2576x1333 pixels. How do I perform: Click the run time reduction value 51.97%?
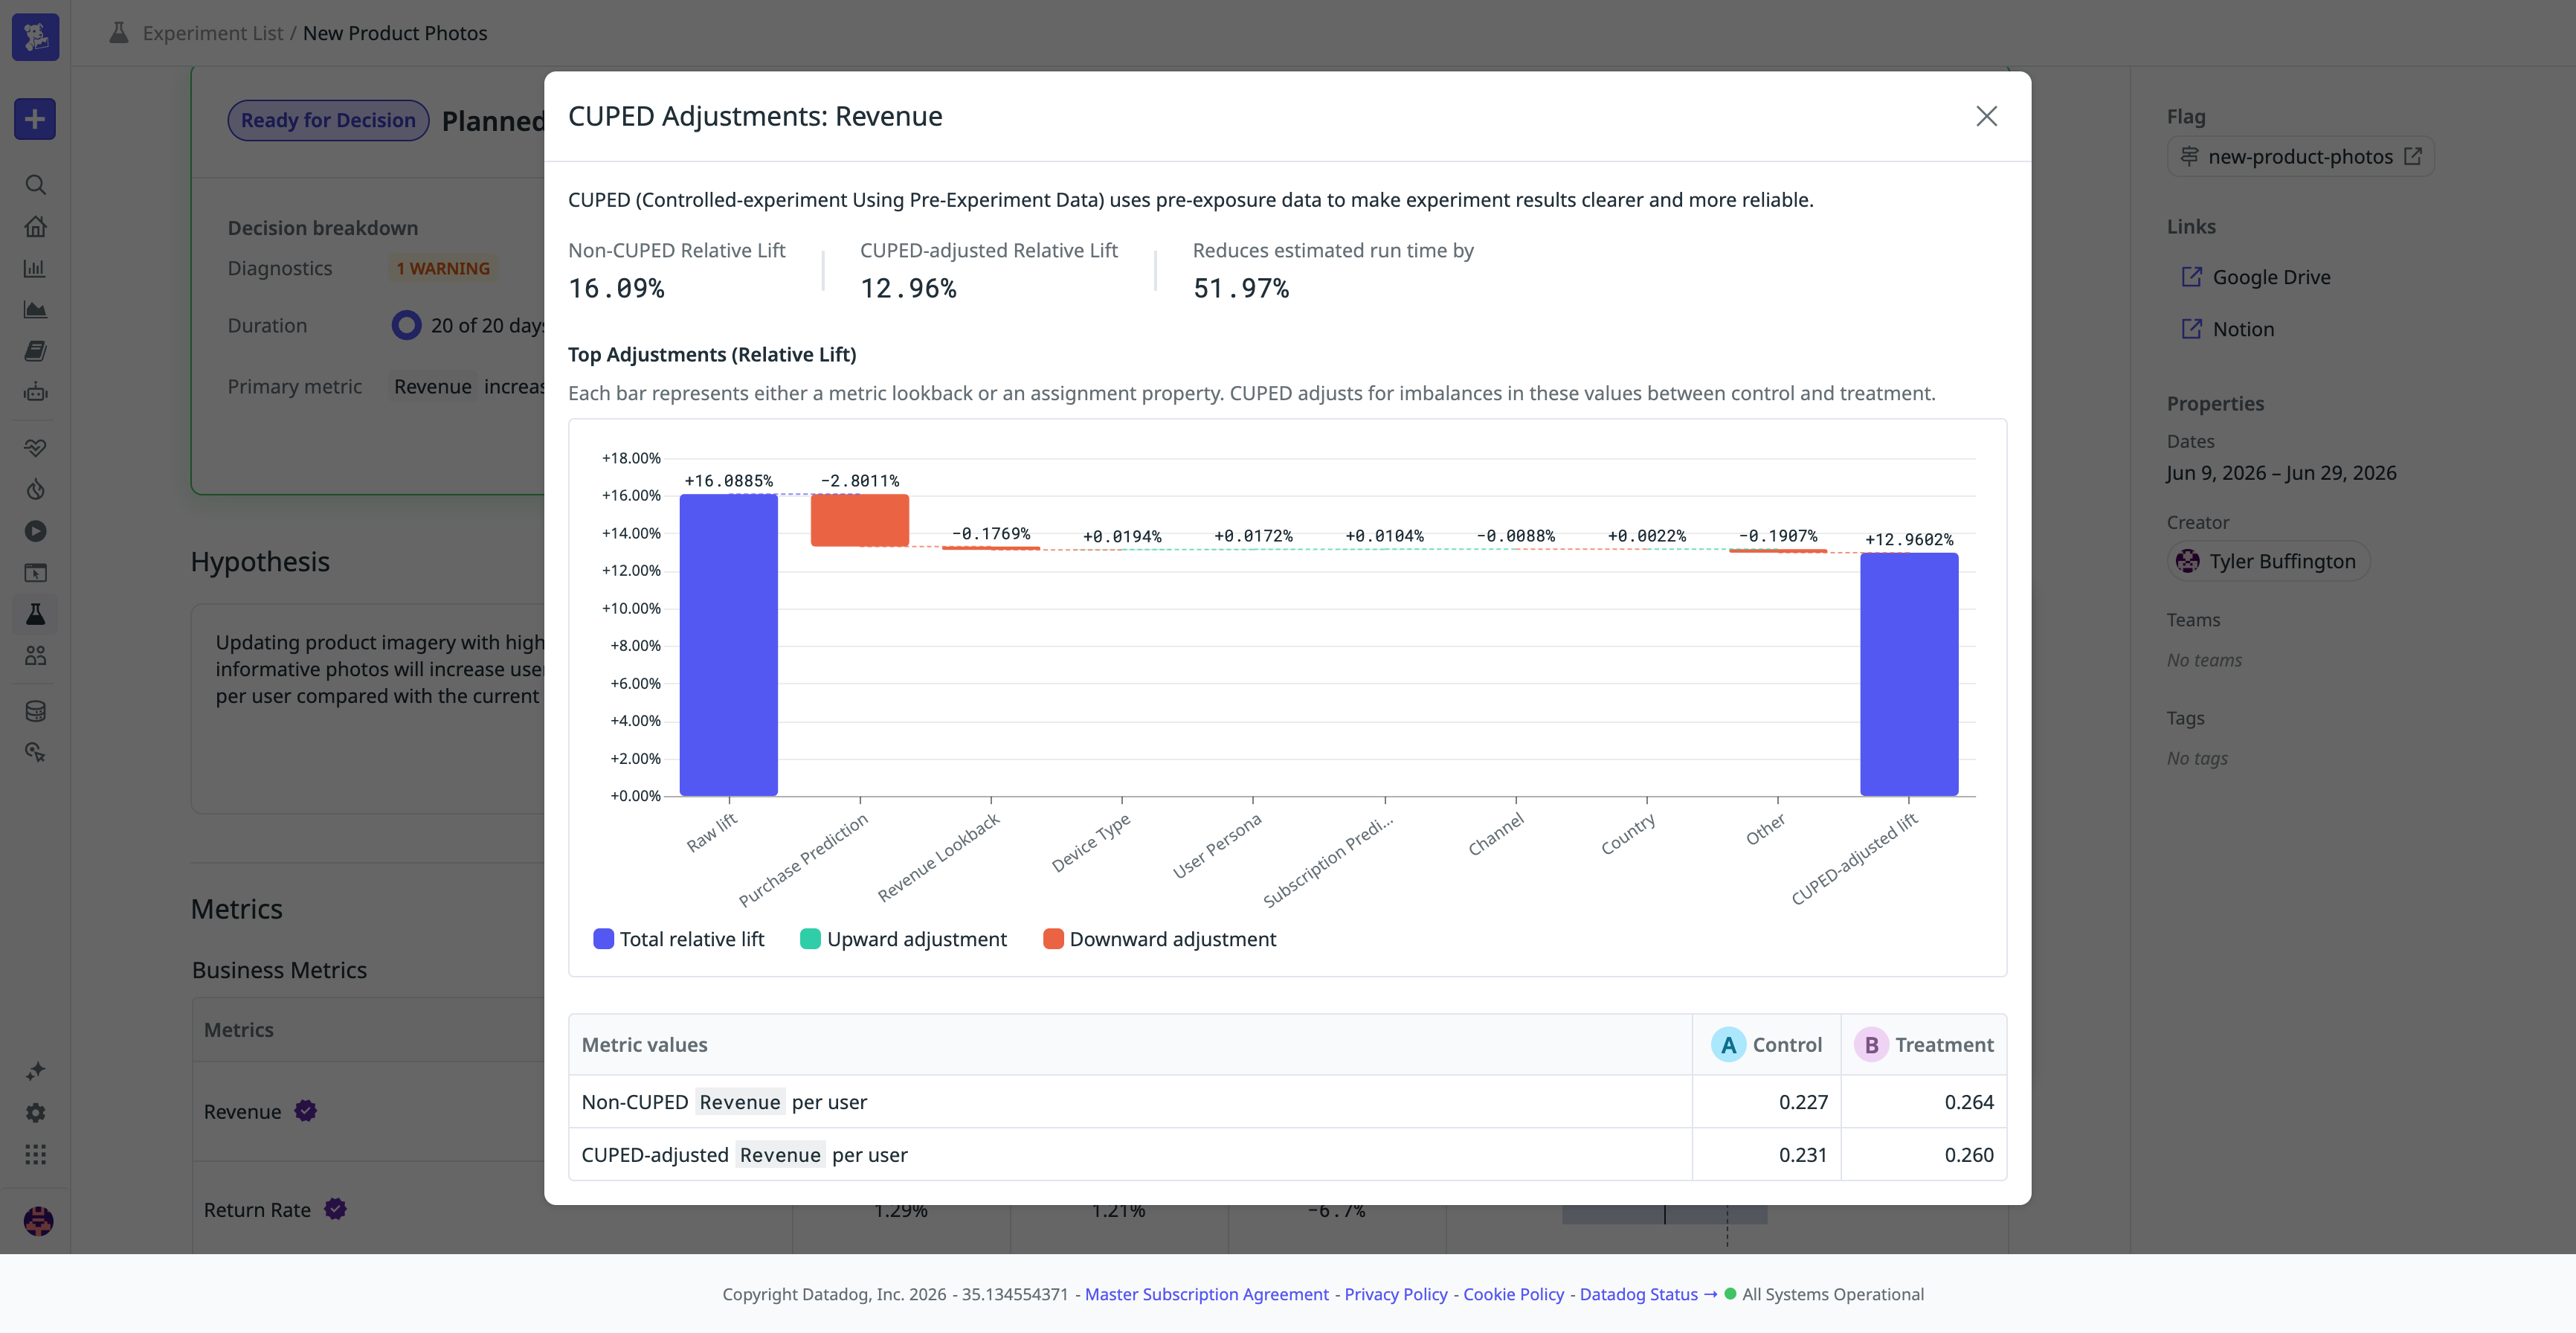pos(1241,289)
